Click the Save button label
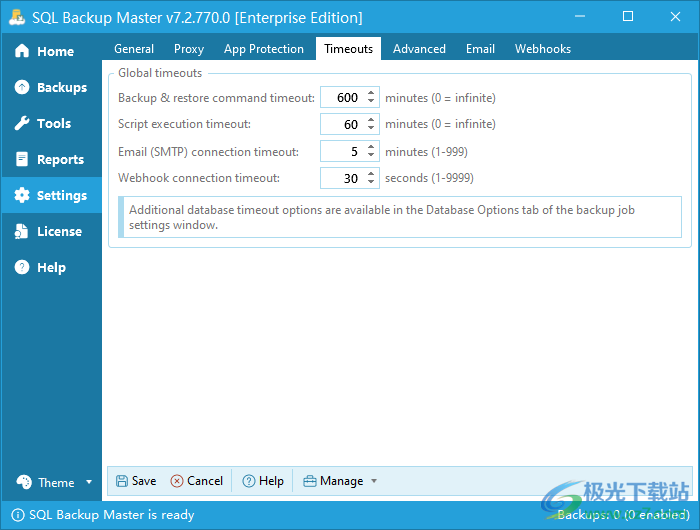700x530 pixels. pyautogui.click(x=144, y=481)
